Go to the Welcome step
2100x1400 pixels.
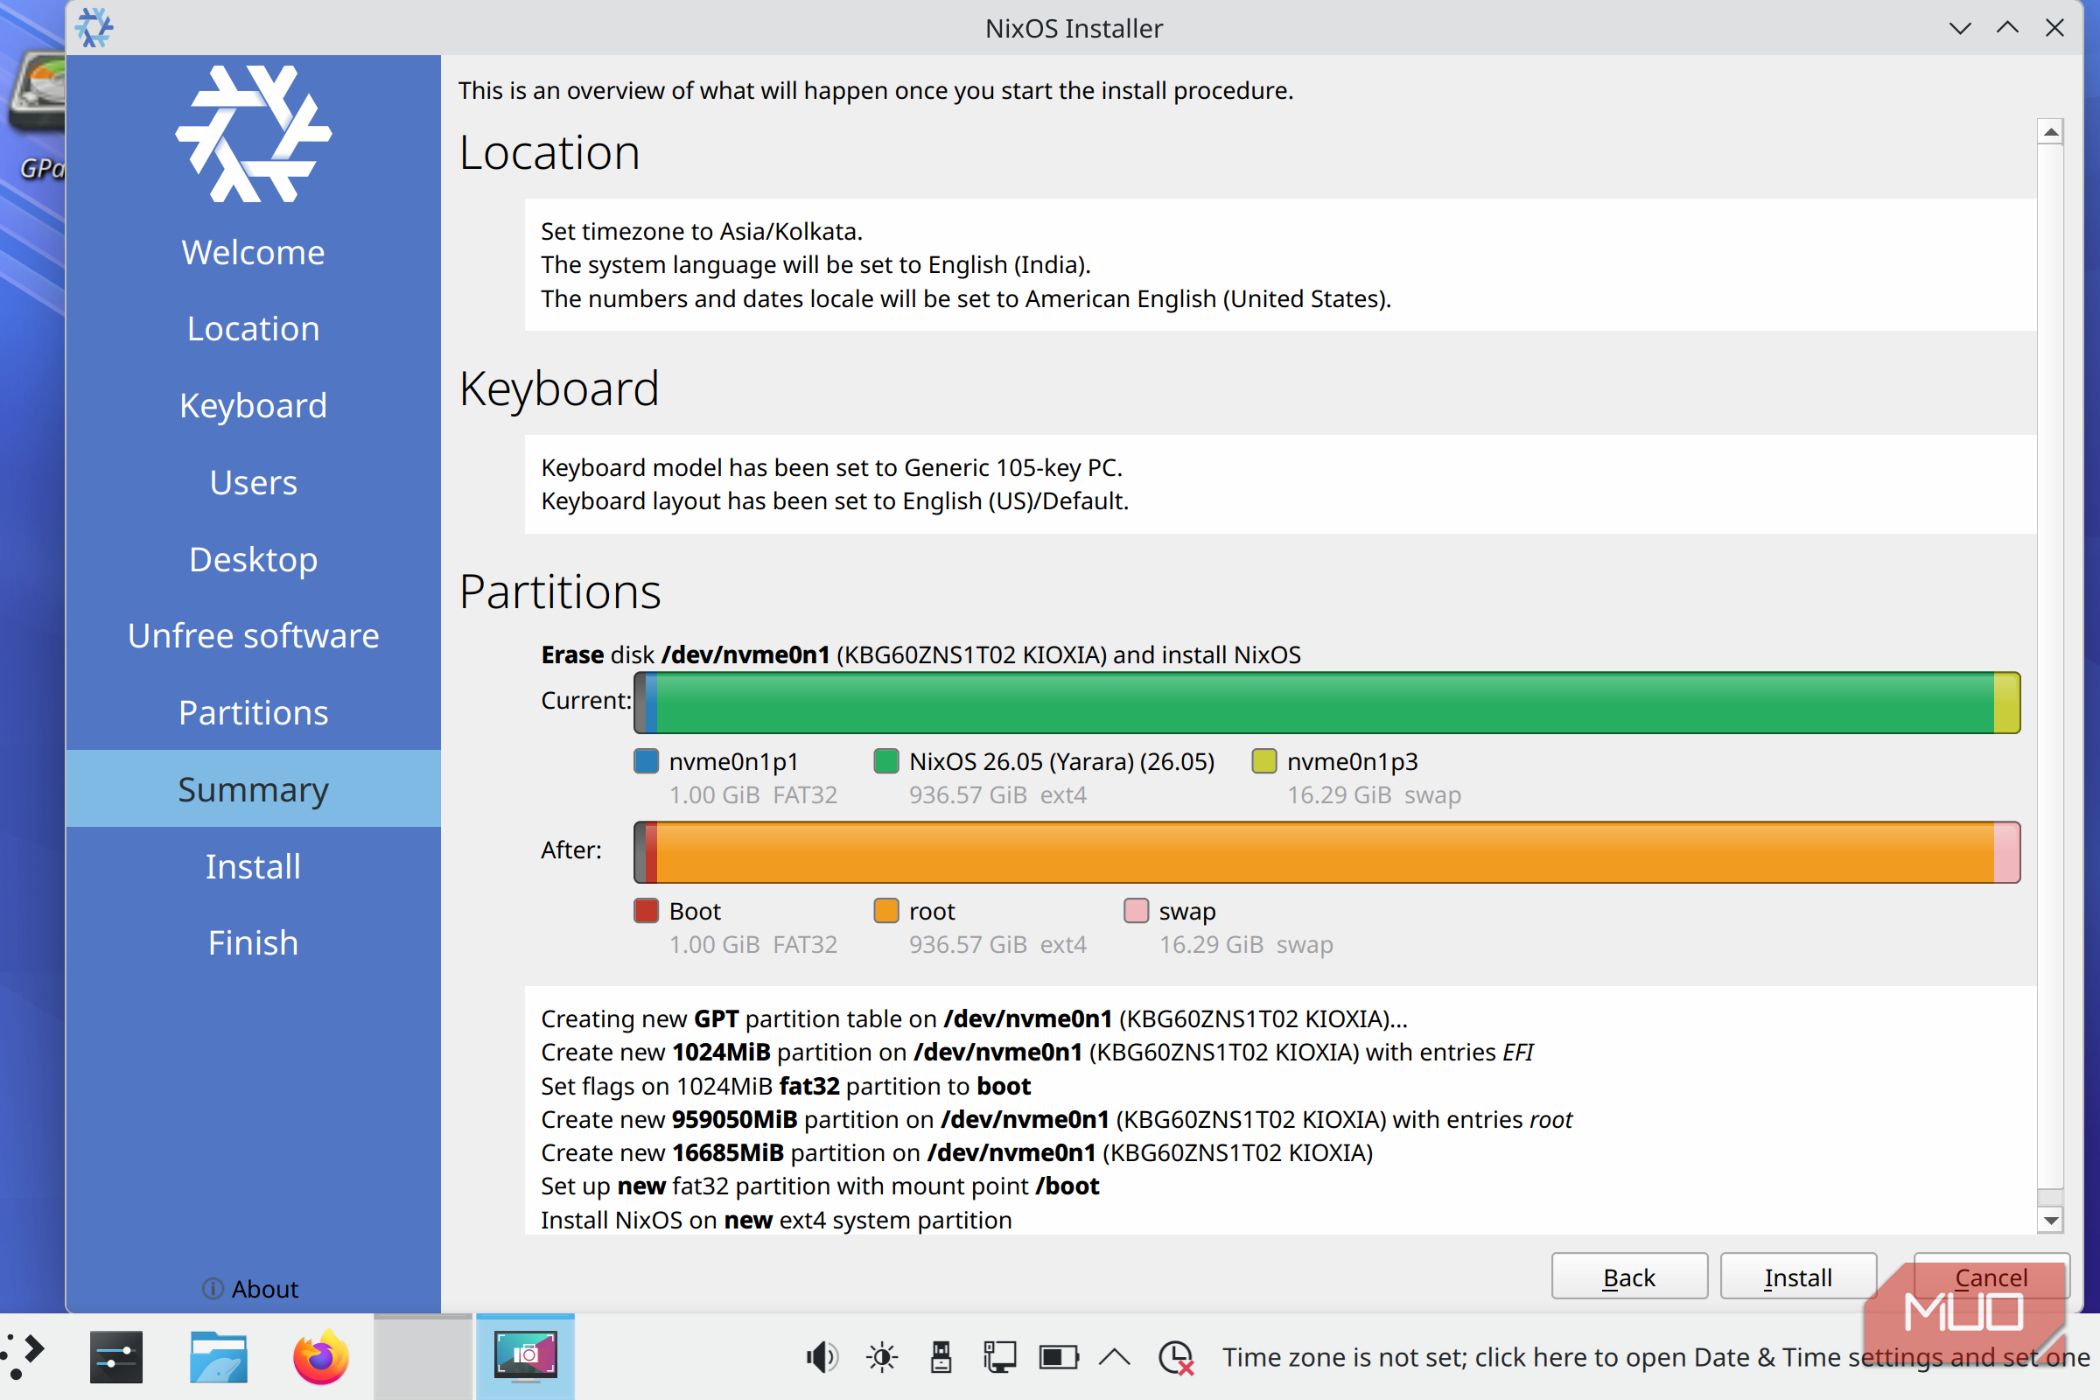(253, 252)
